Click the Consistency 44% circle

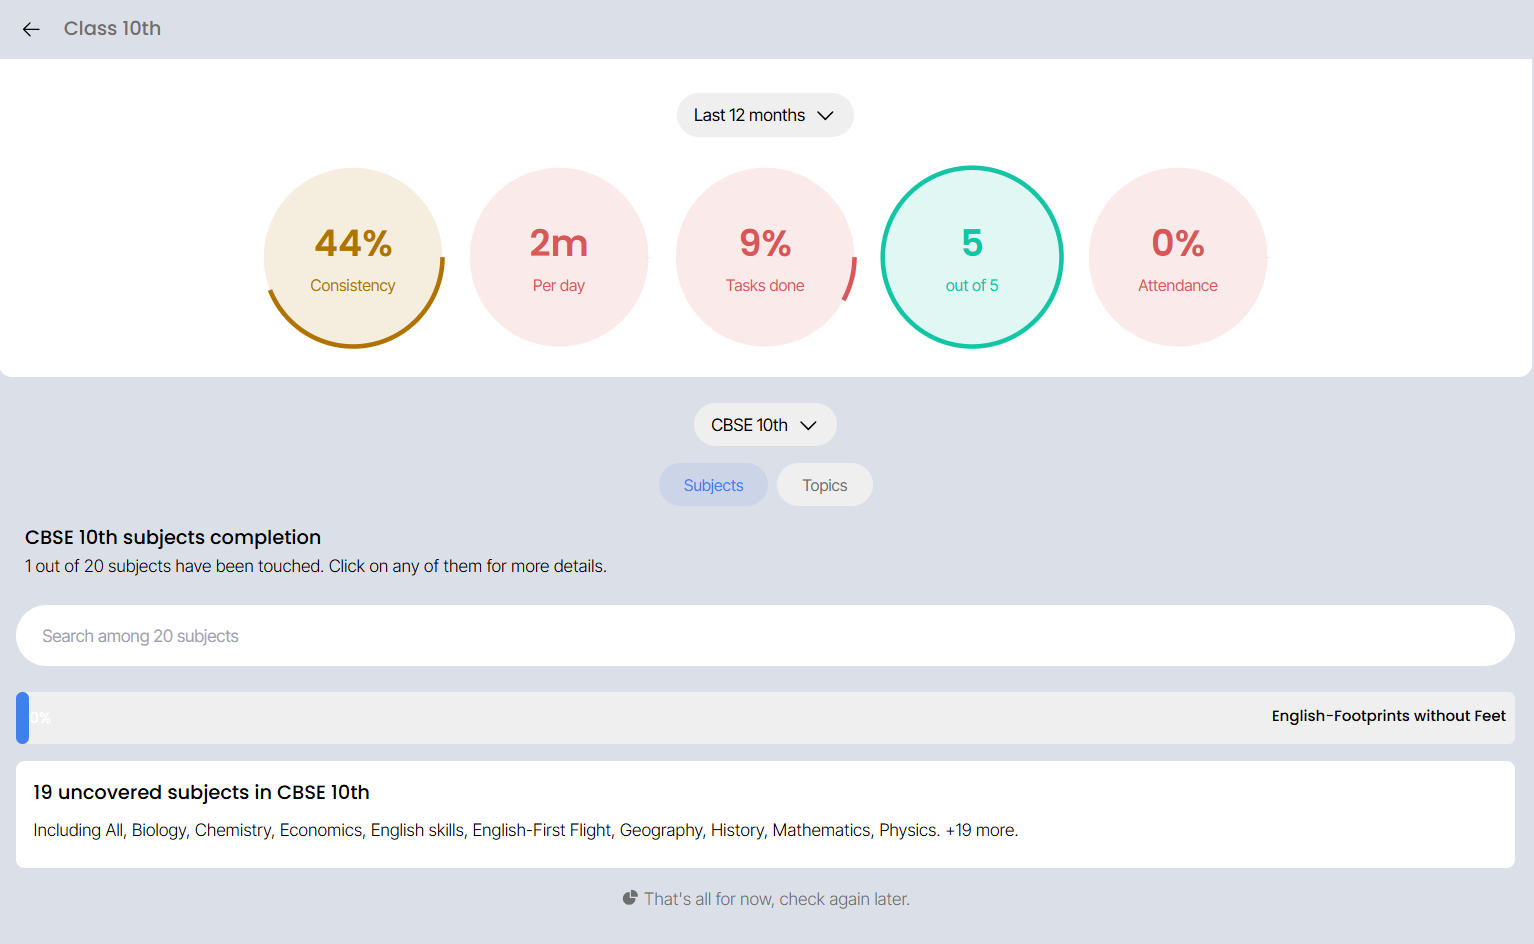353,257
